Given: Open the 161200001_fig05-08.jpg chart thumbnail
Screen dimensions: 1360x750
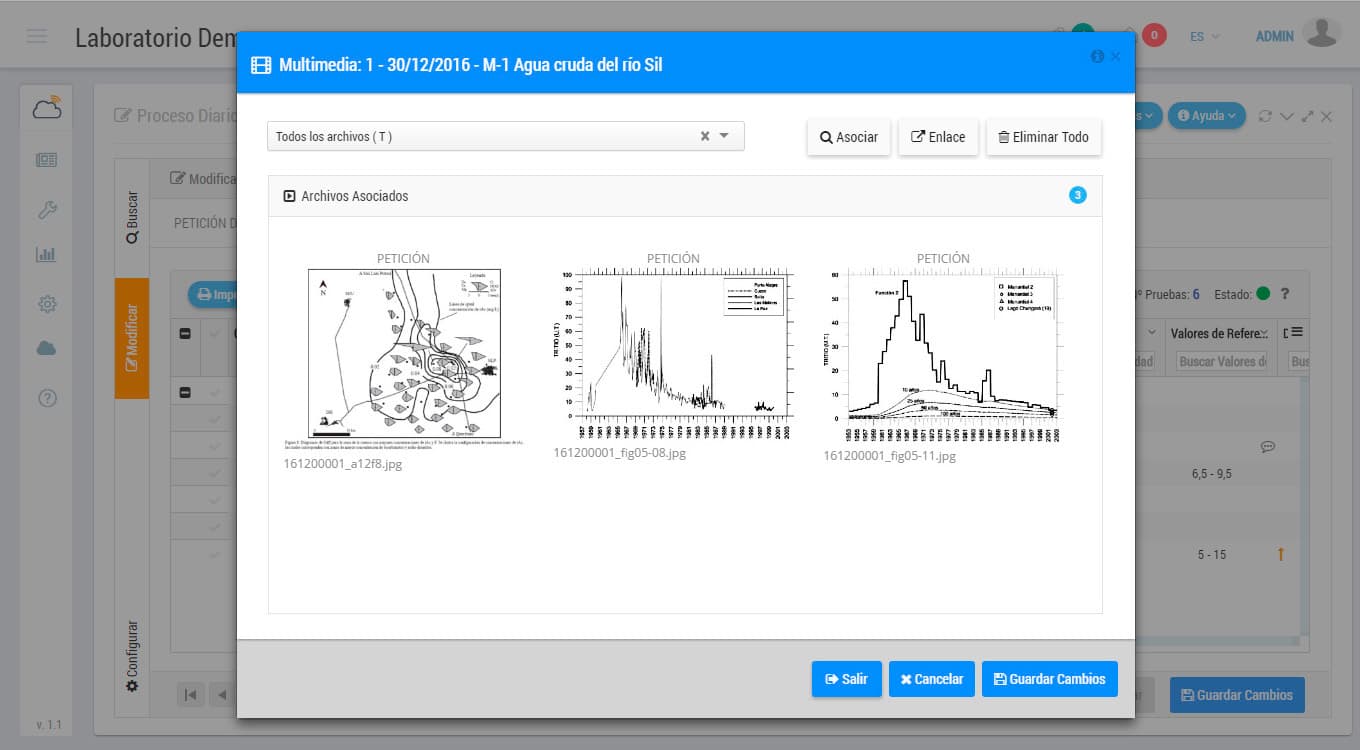Looking at the screenshot, I should point(673,343).
